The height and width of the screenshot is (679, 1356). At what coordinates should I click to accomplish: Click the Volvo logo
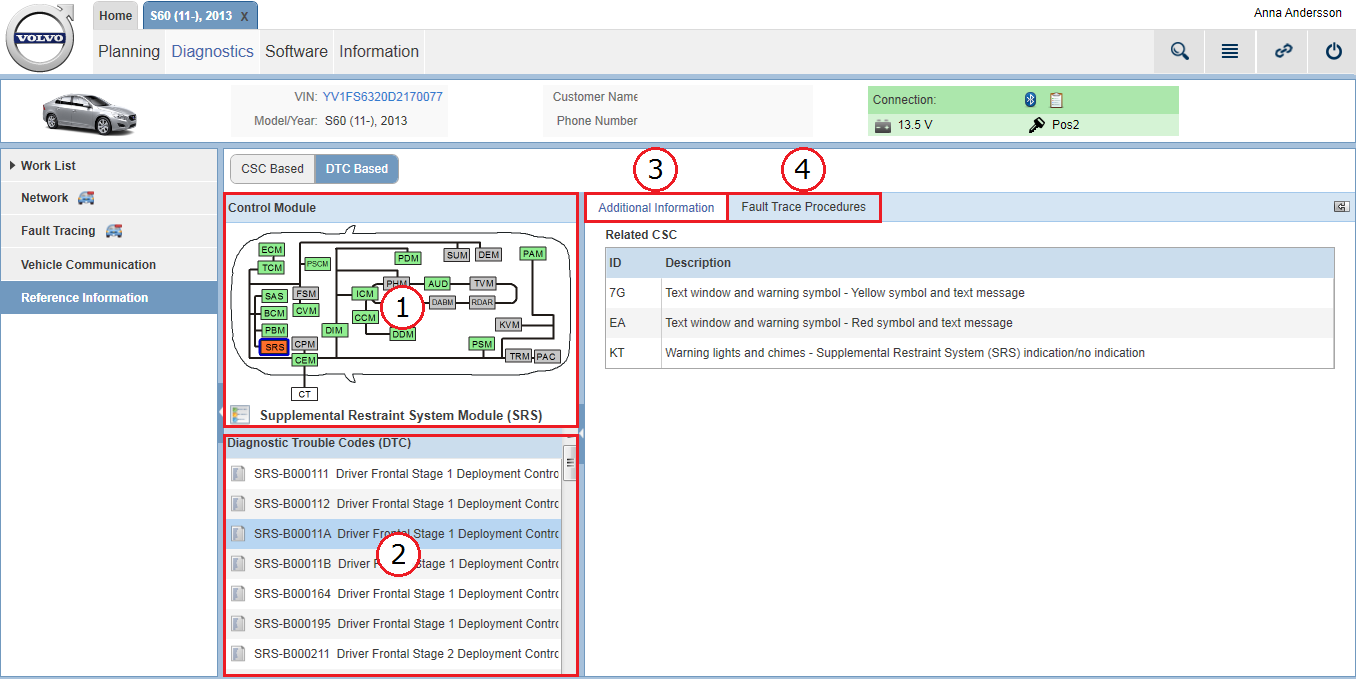[41, 39]
